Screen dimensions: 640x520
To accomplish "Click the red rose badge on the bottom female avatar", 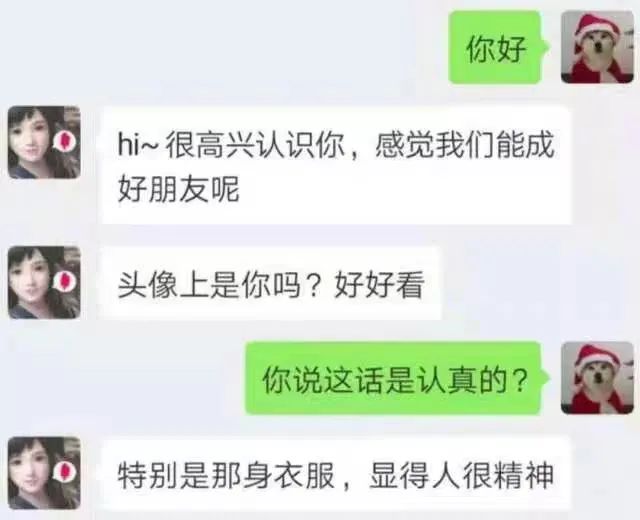I will click(x=64, y=471).
